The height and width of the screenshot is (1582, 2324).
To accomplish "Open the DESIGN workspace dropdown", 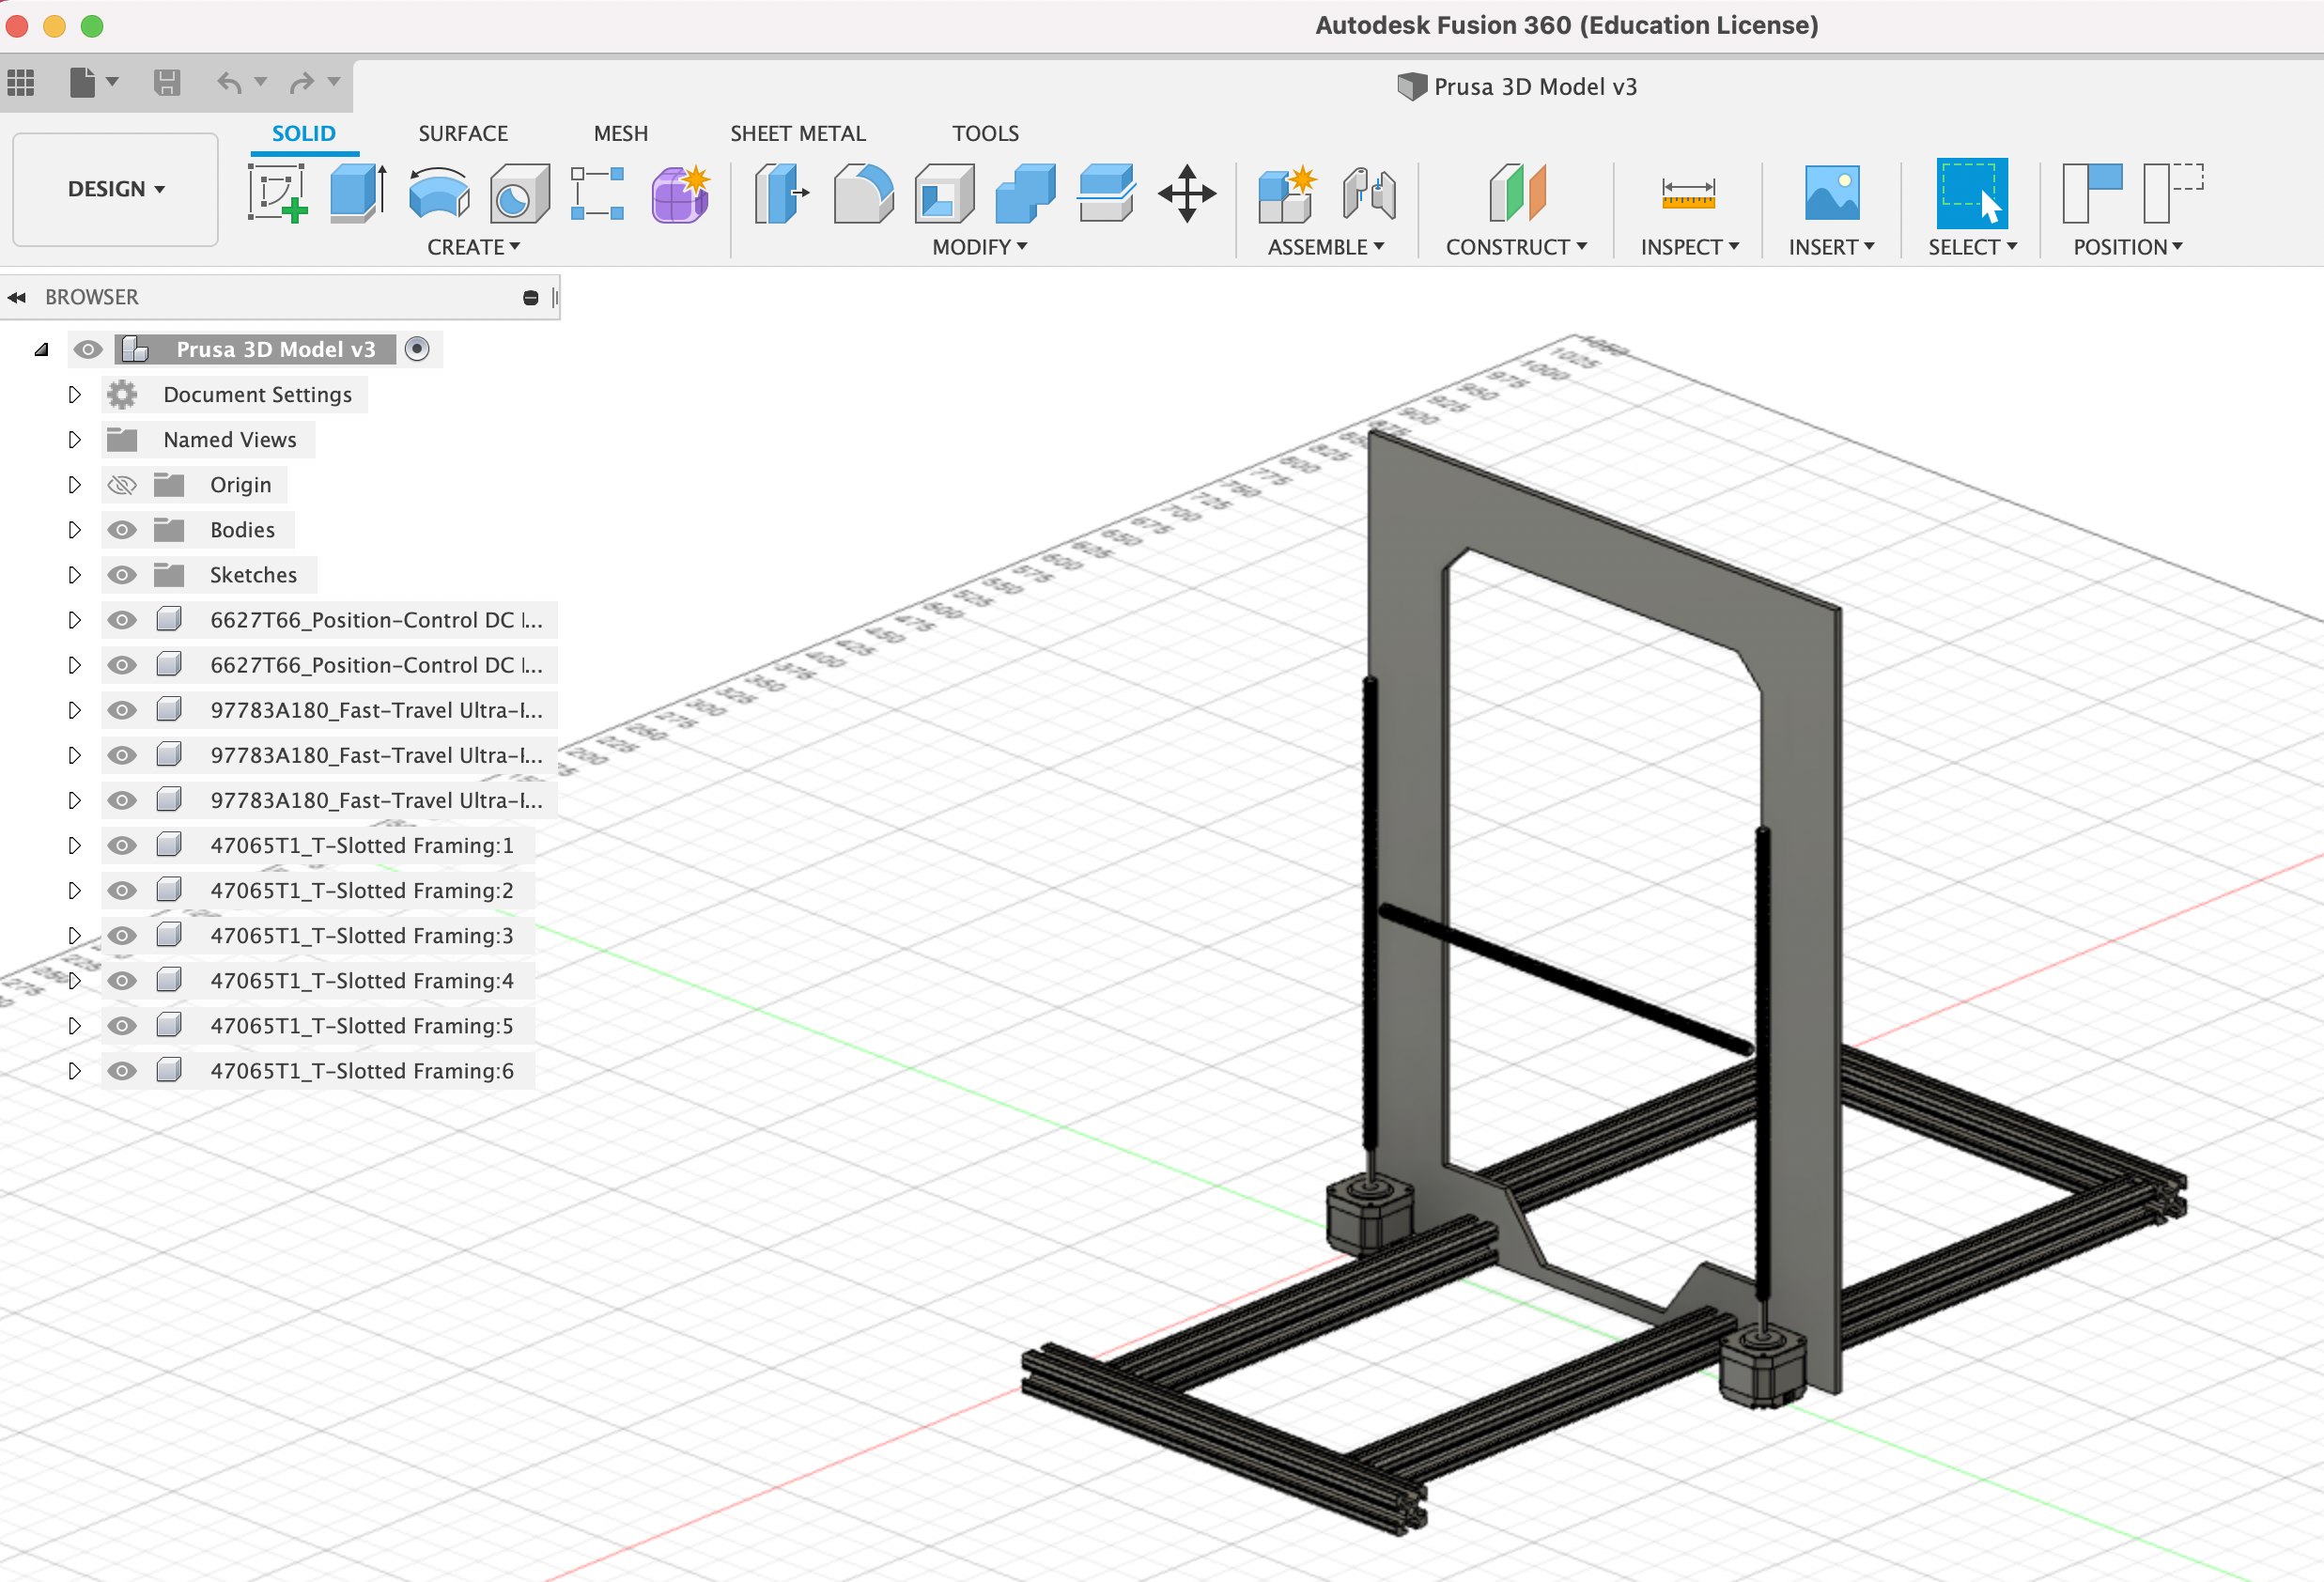I will click(x=116, y=189).
